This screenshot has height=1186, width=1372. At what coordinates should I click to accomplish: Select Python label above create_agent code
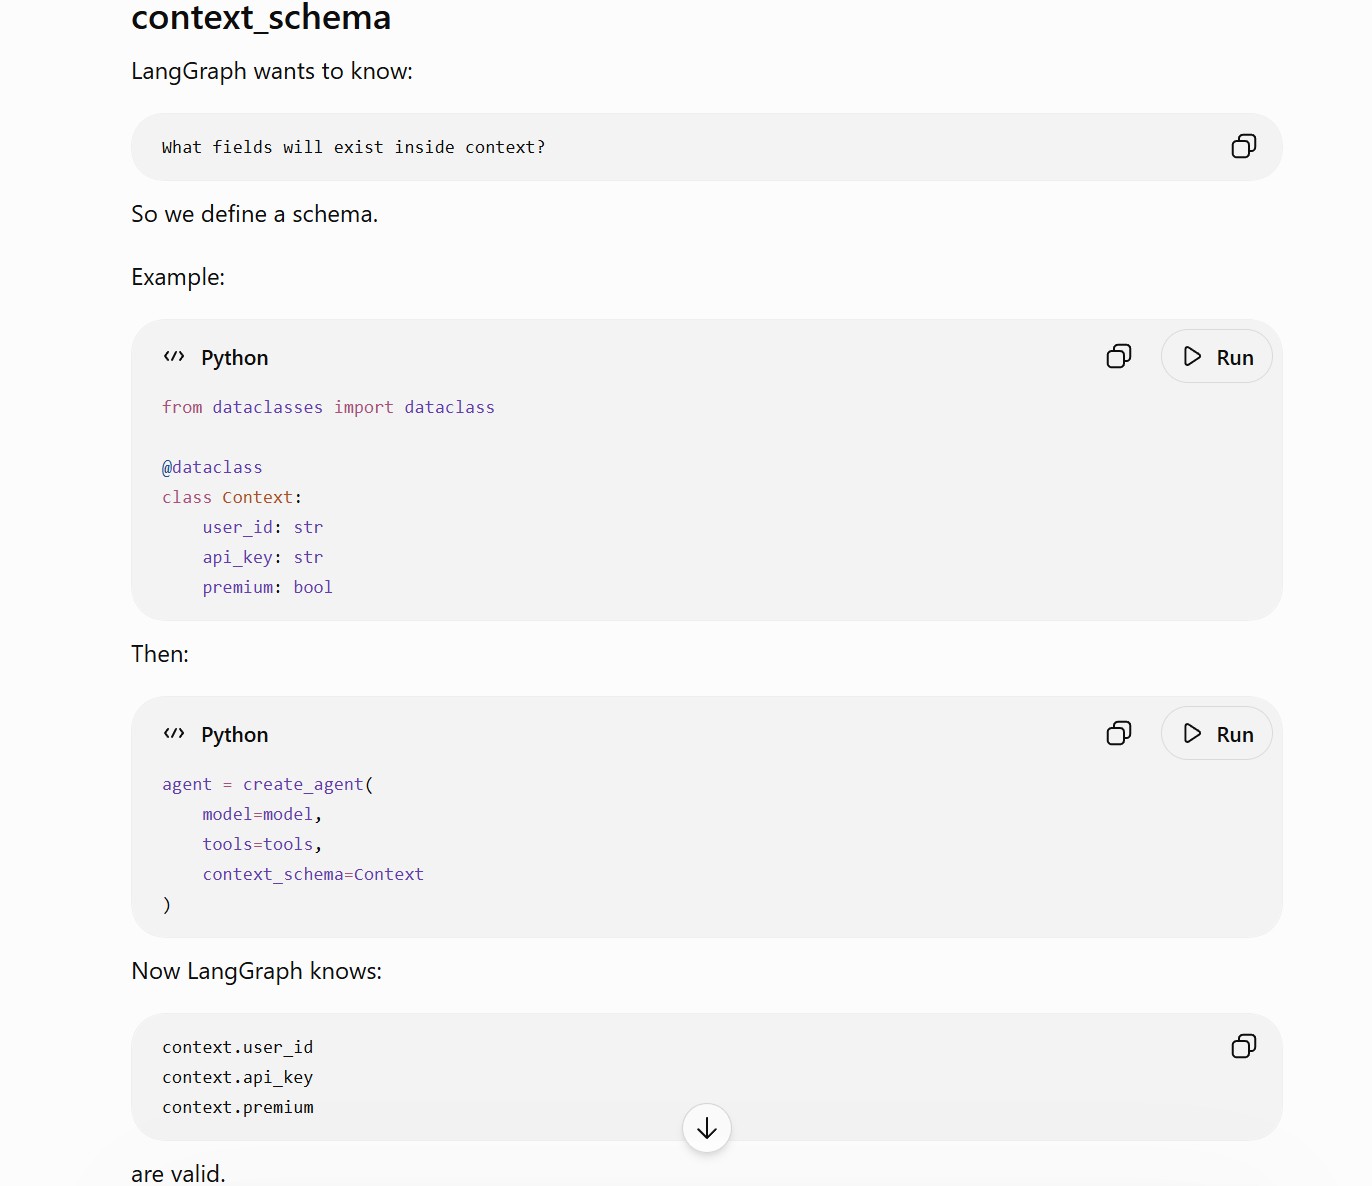(x=234, y=735)
